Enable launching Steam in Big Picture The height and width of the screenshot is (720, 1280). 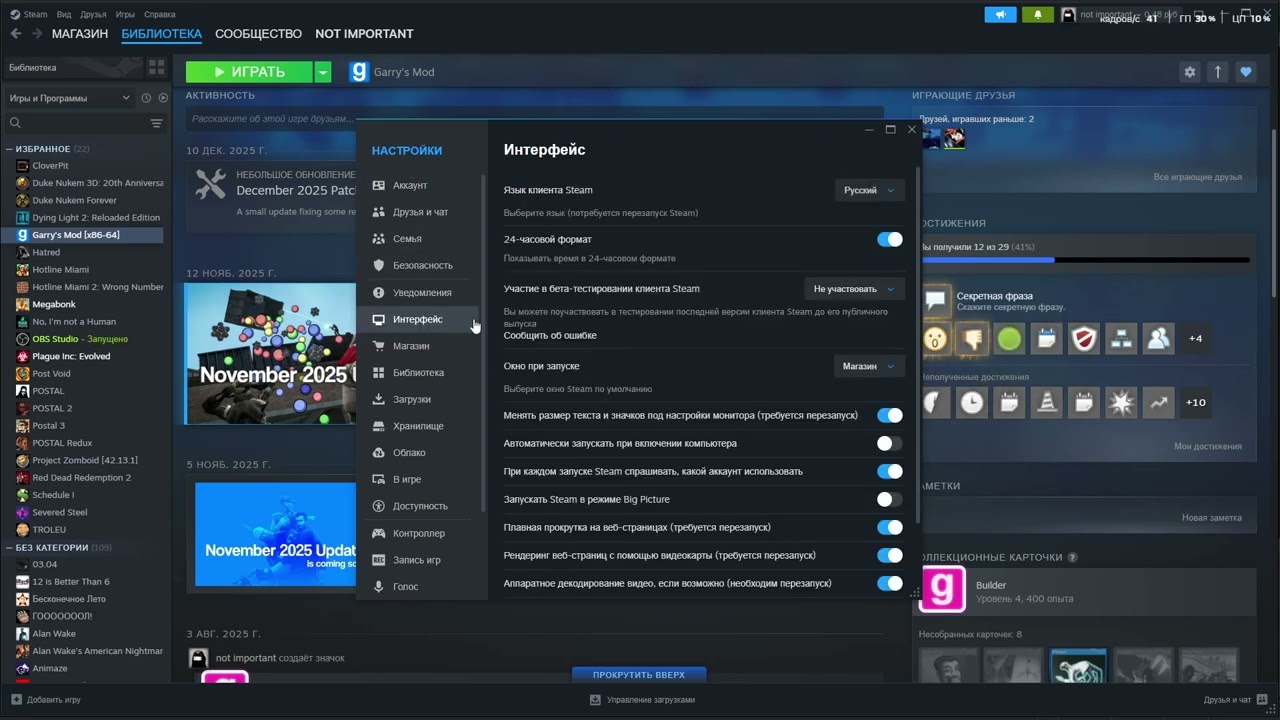tap(889, 499)
